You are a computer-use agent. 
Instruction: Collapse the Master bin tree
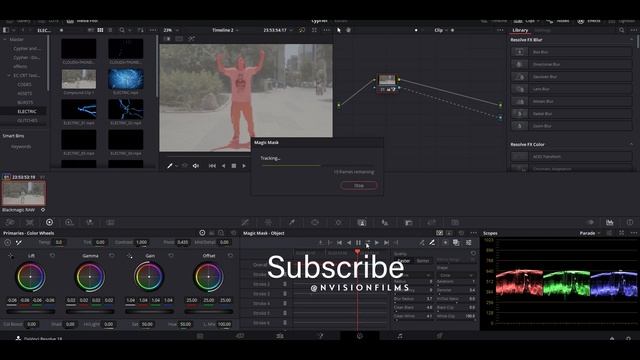(x=5, y=40)
